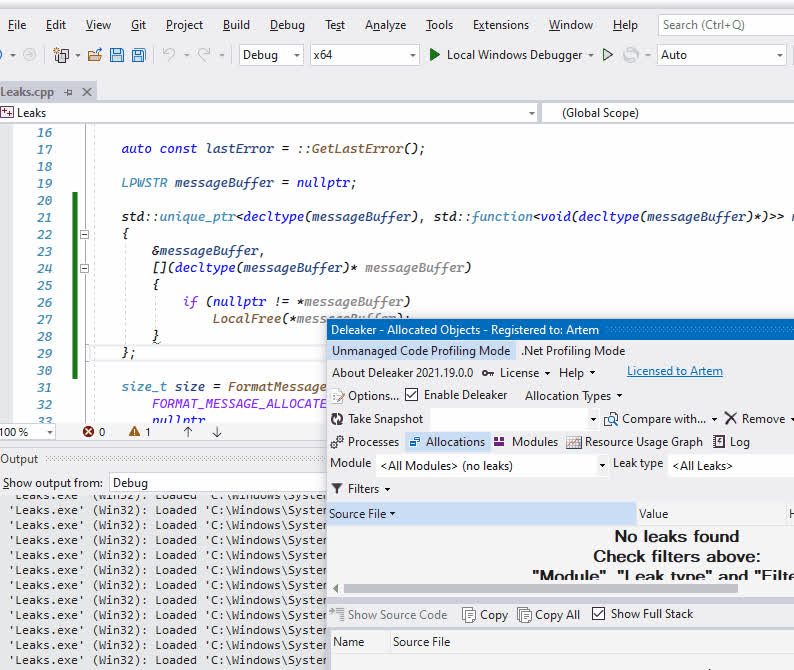This screenshot has height=670, width=794.
Task: Switch to .Net Profiling Mode tab
Action: coord(573,351)
